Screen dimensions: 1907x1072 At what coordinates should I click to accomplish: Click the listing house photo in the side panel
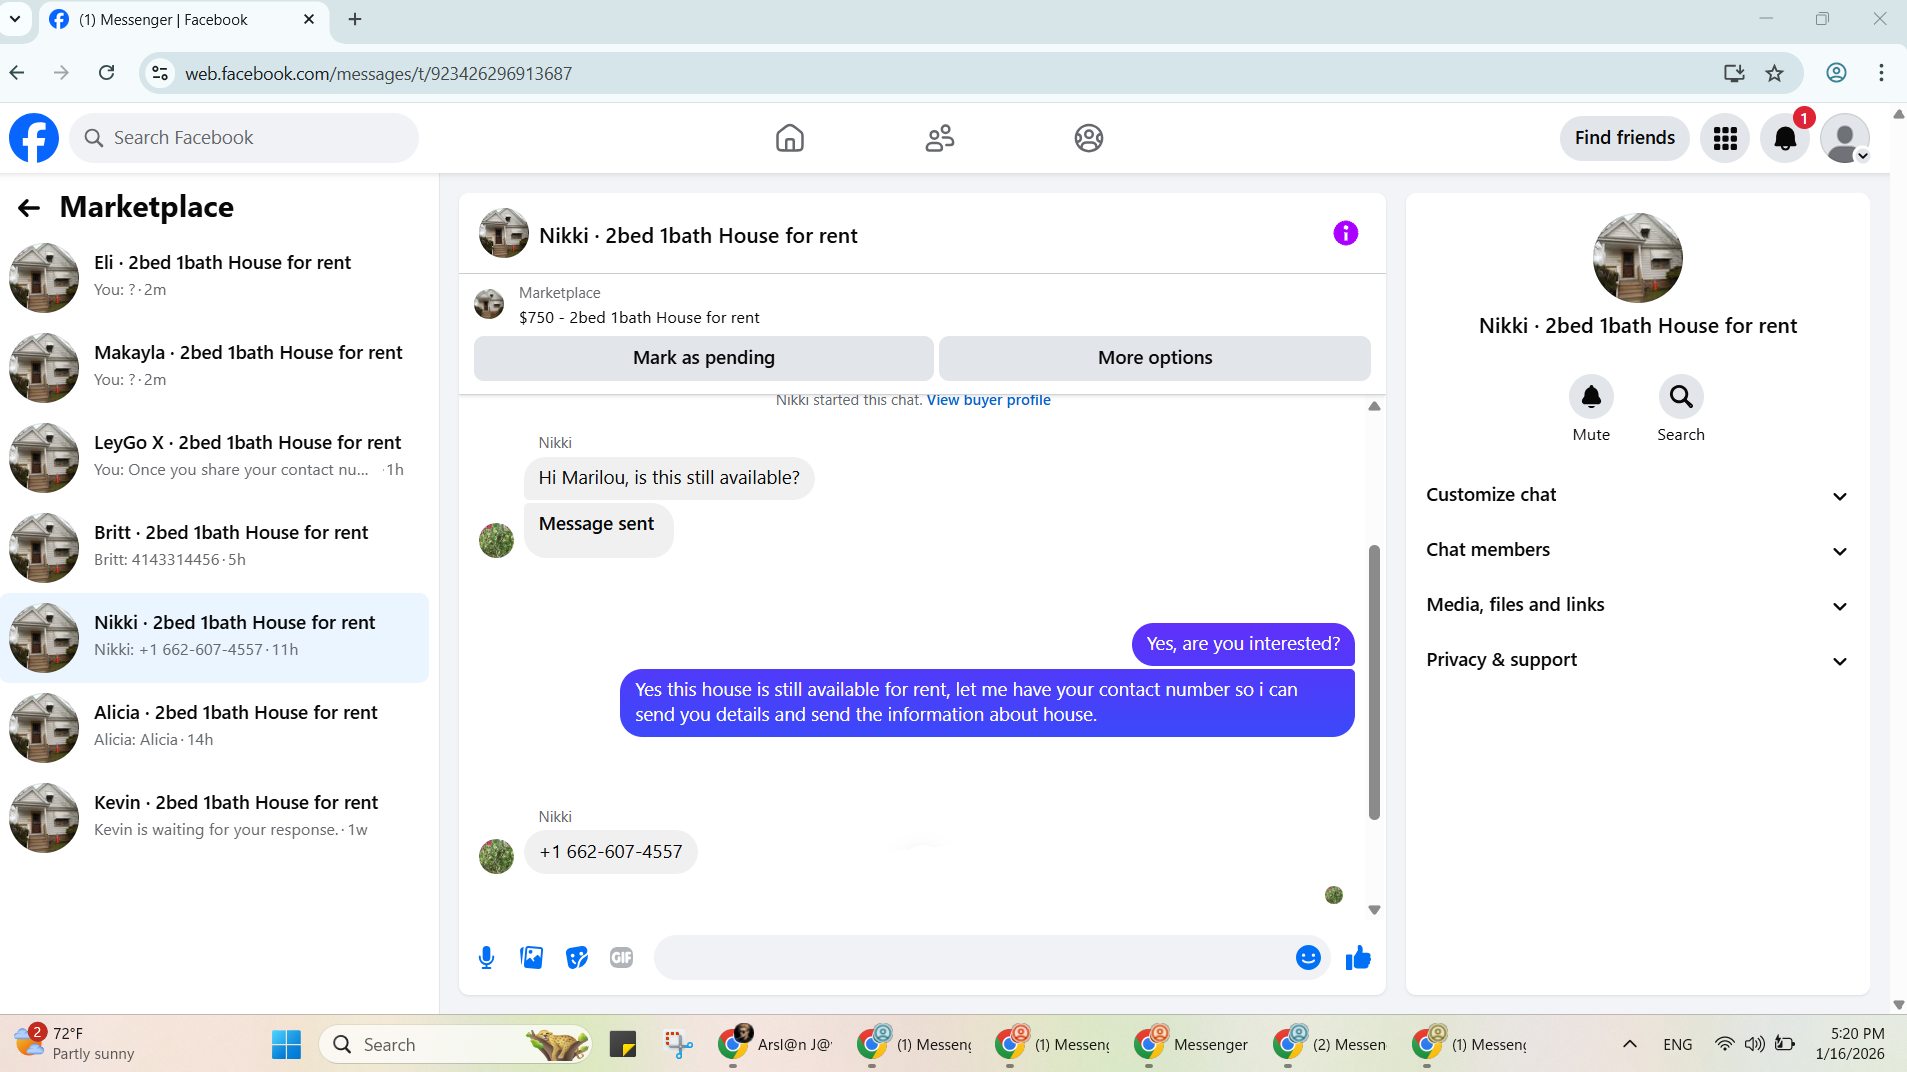coord(1637,258)
